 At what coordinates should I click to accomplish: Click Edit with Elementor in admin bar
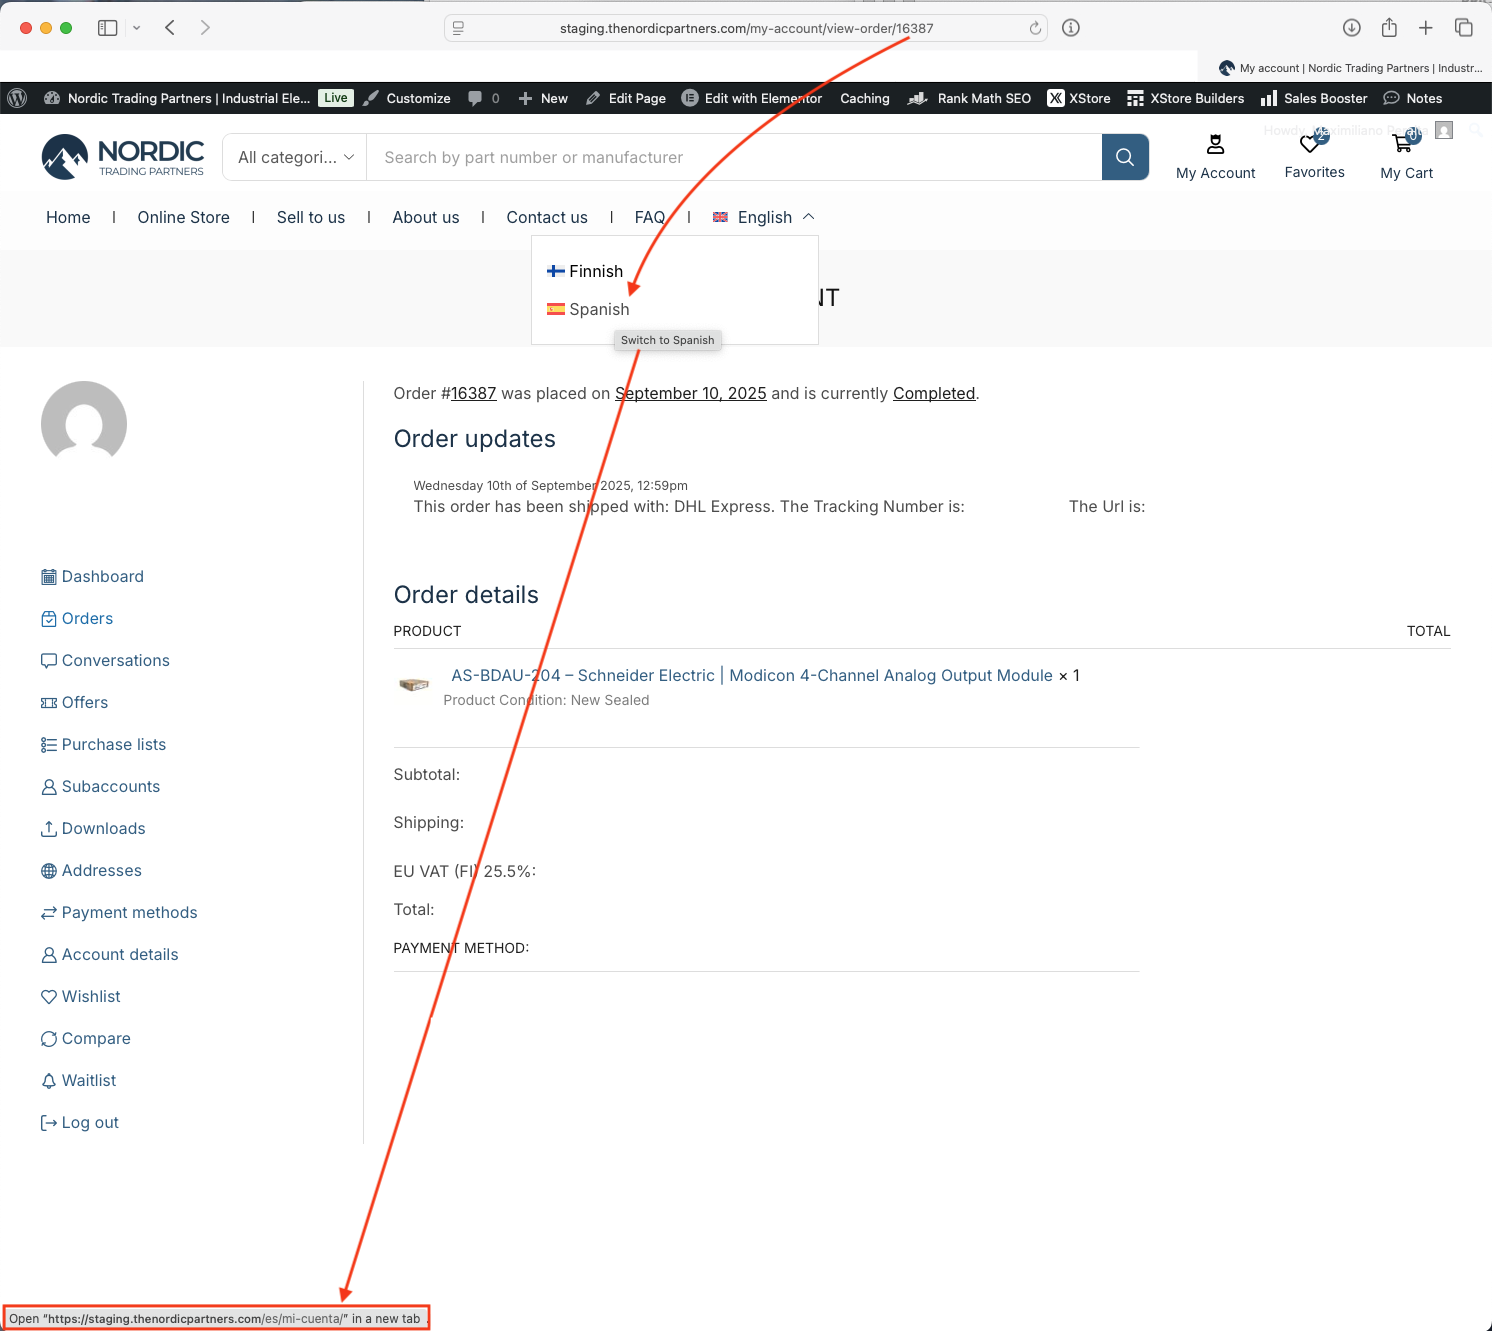pyautogui.click(x=762, y=98)
